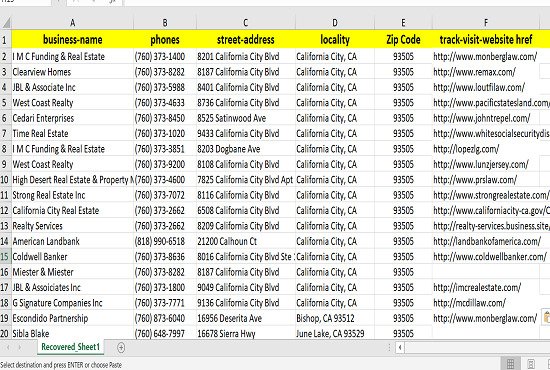Click the http://www.prslaw.com/ cell
550x370 pixels.
[486, 180]
